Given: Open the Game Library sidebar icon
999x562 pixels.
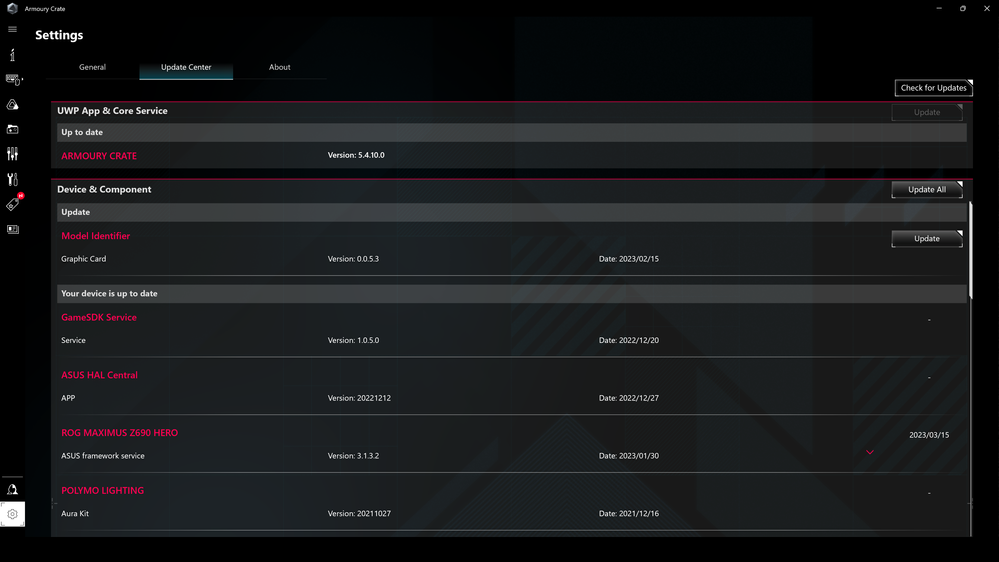Looking at the screenshot, I should [x=12, y=129].
